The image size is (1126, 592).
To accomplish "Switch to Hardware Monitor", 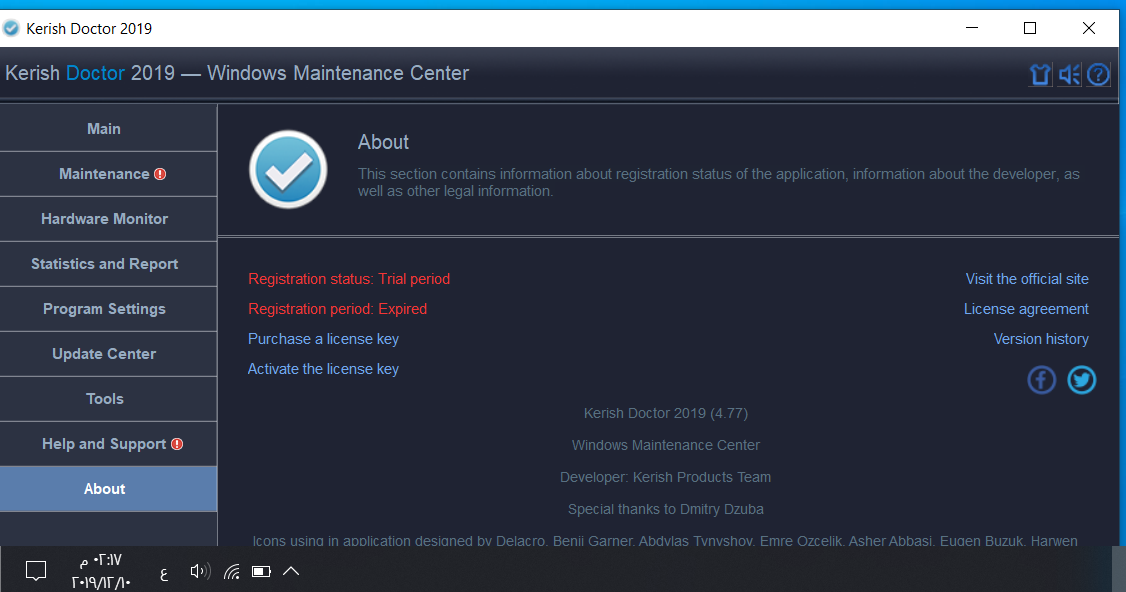I will tap(108, 219).
